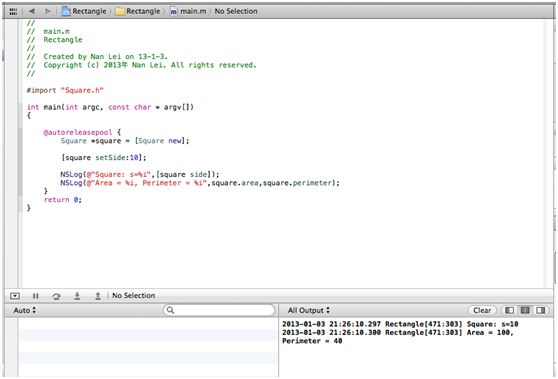The image size is (558, 379).
Task: Click the @autoreleasepool keyword
Action: [78, 132]
